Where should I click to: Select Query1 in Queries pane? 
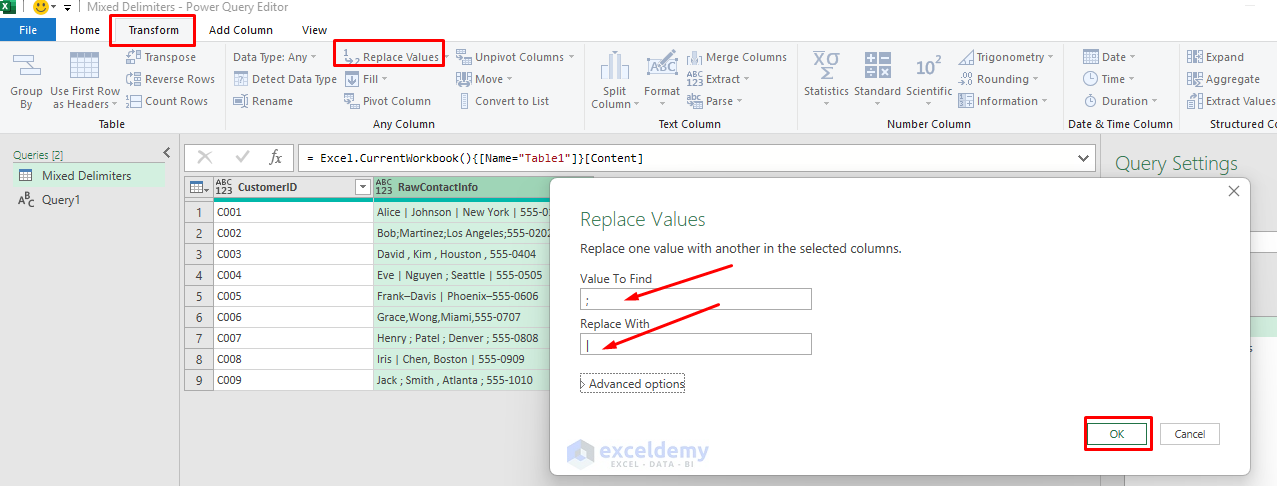click(x=61, y=200)
